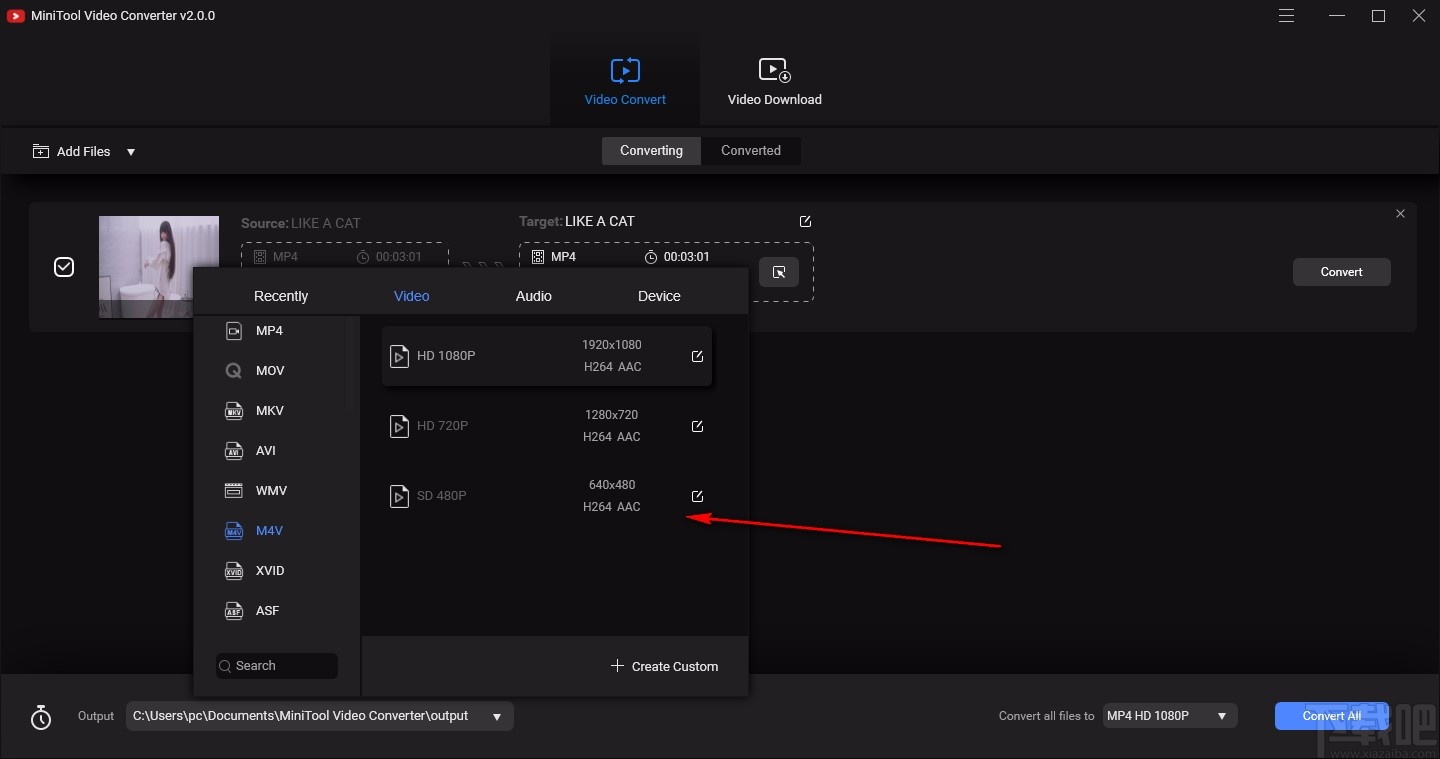Switch to the Converted tab
1440x759 pixels.
751,151
